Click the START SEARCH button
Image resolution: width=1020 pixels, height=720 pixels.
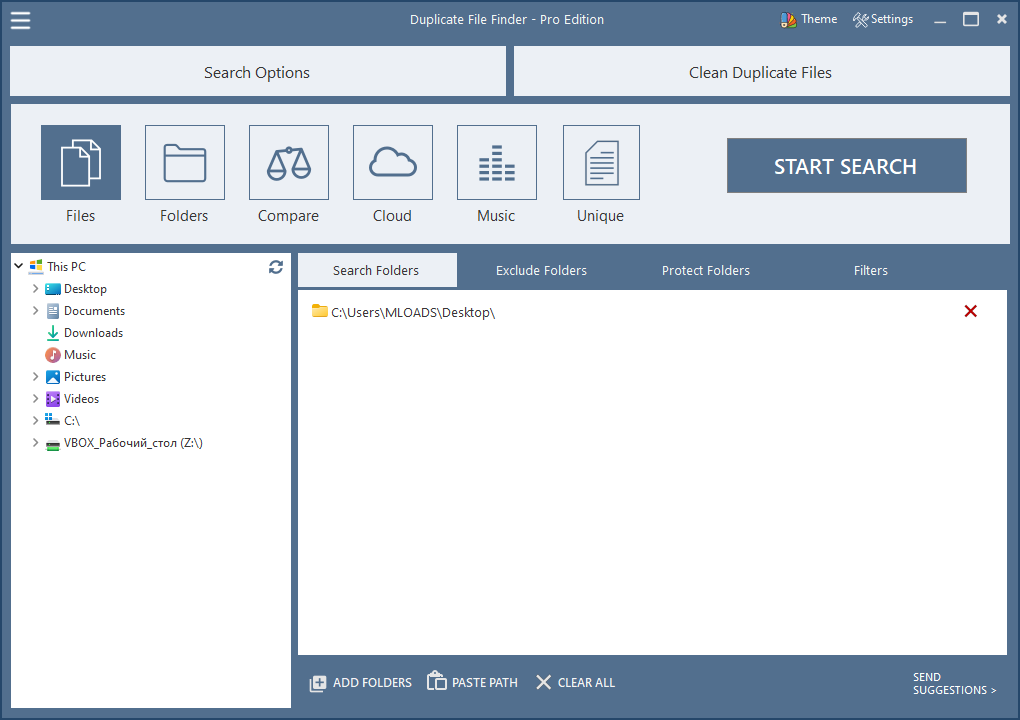[x=846, y=166]
